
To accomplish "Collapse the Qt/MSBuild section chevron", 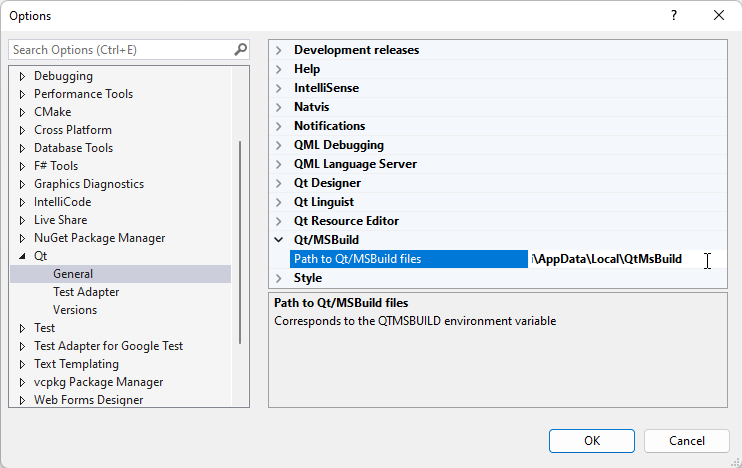I will tap(279, 240).
